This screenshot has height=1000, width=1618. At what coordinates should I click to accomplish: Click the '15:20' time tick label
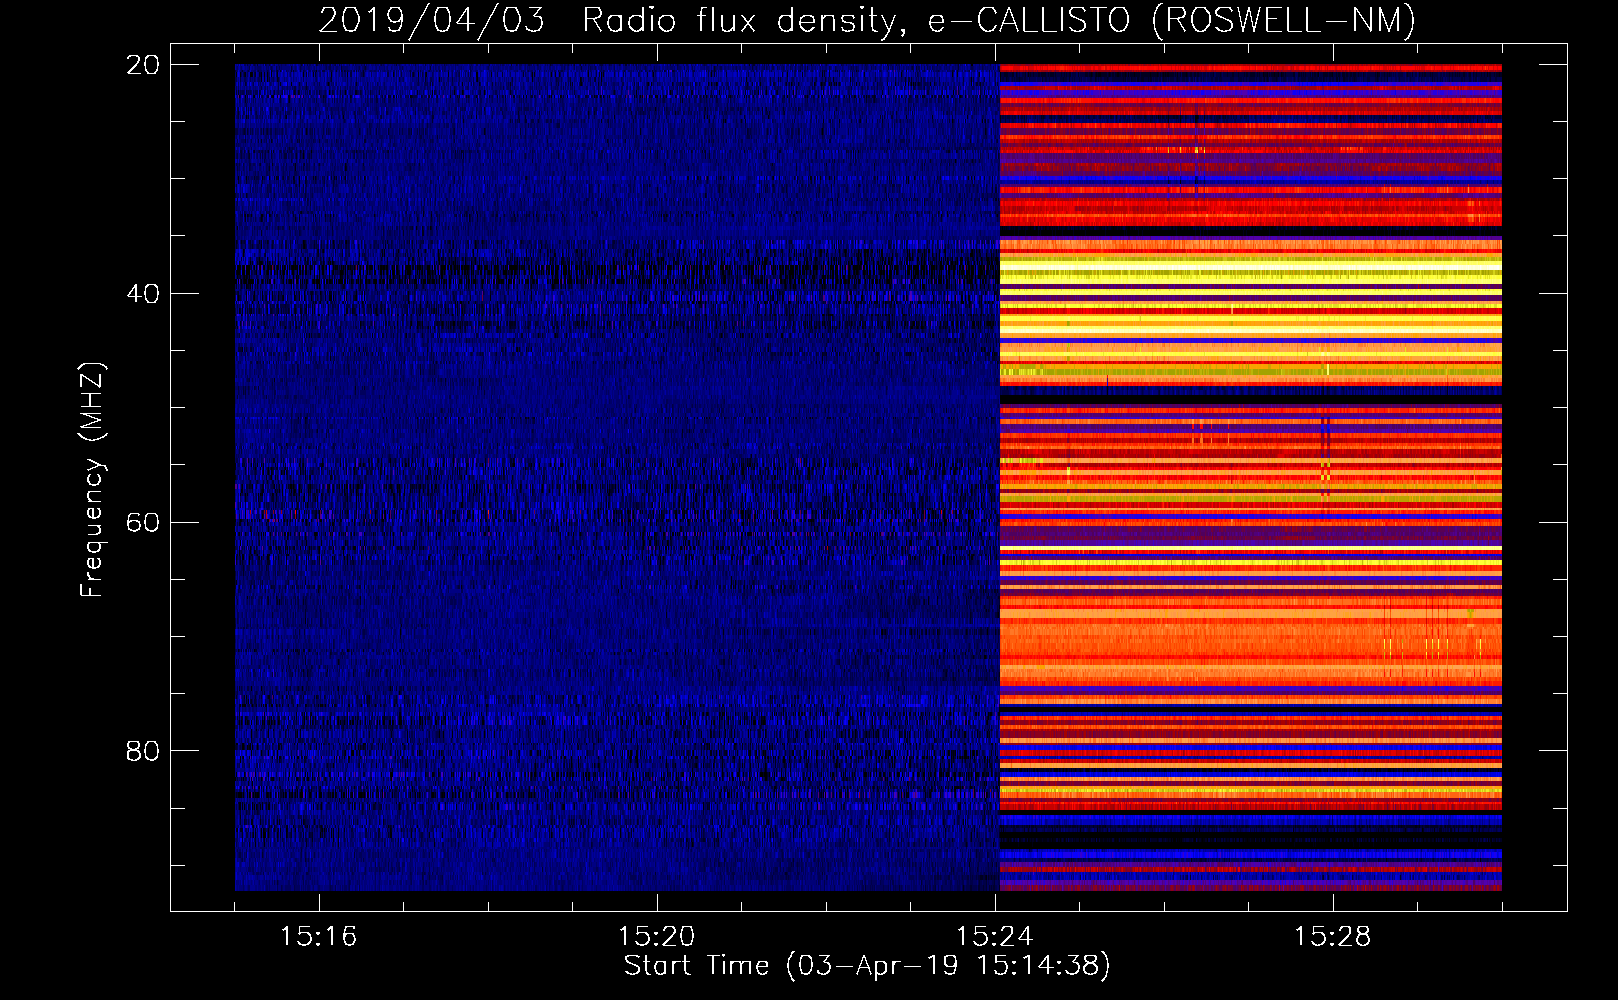point(656,937)
